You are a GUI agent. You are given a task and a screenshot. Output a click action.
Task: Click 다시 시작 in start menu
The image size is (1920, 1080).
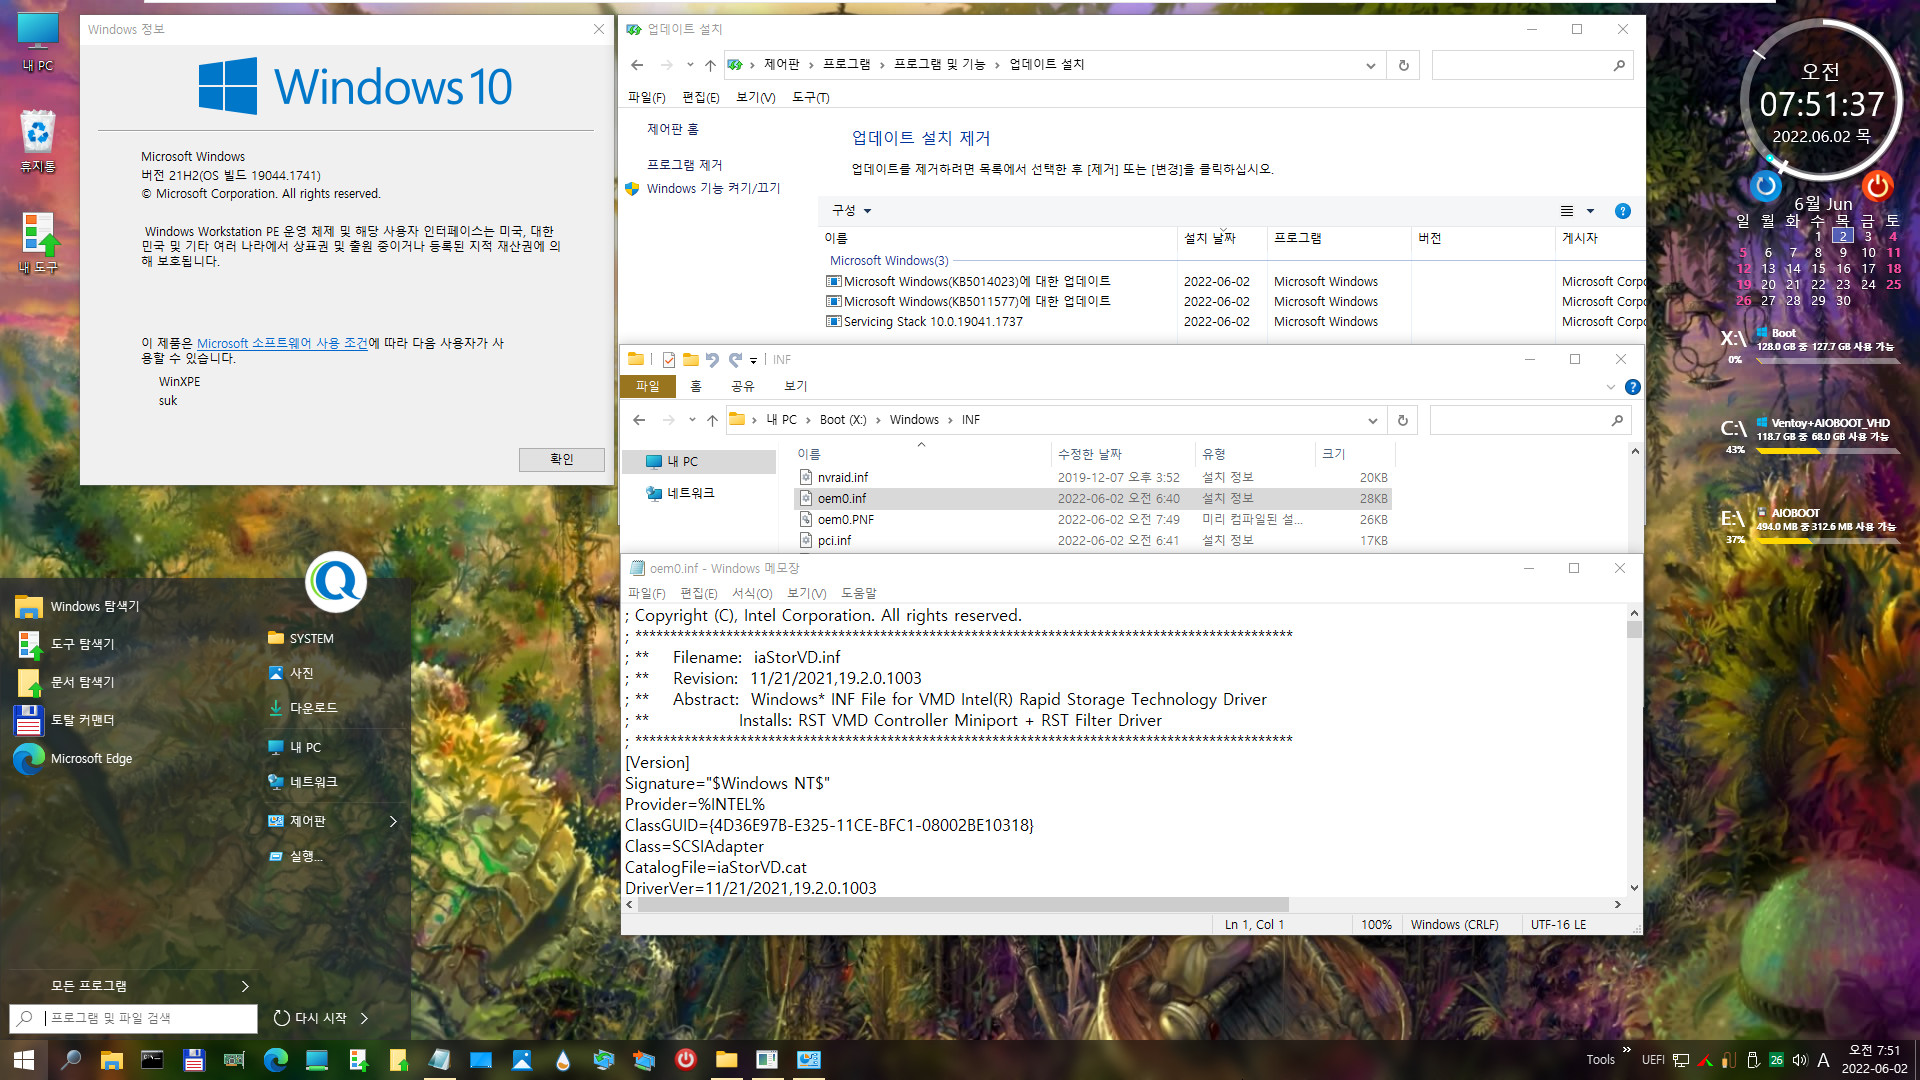point(310,1018)
